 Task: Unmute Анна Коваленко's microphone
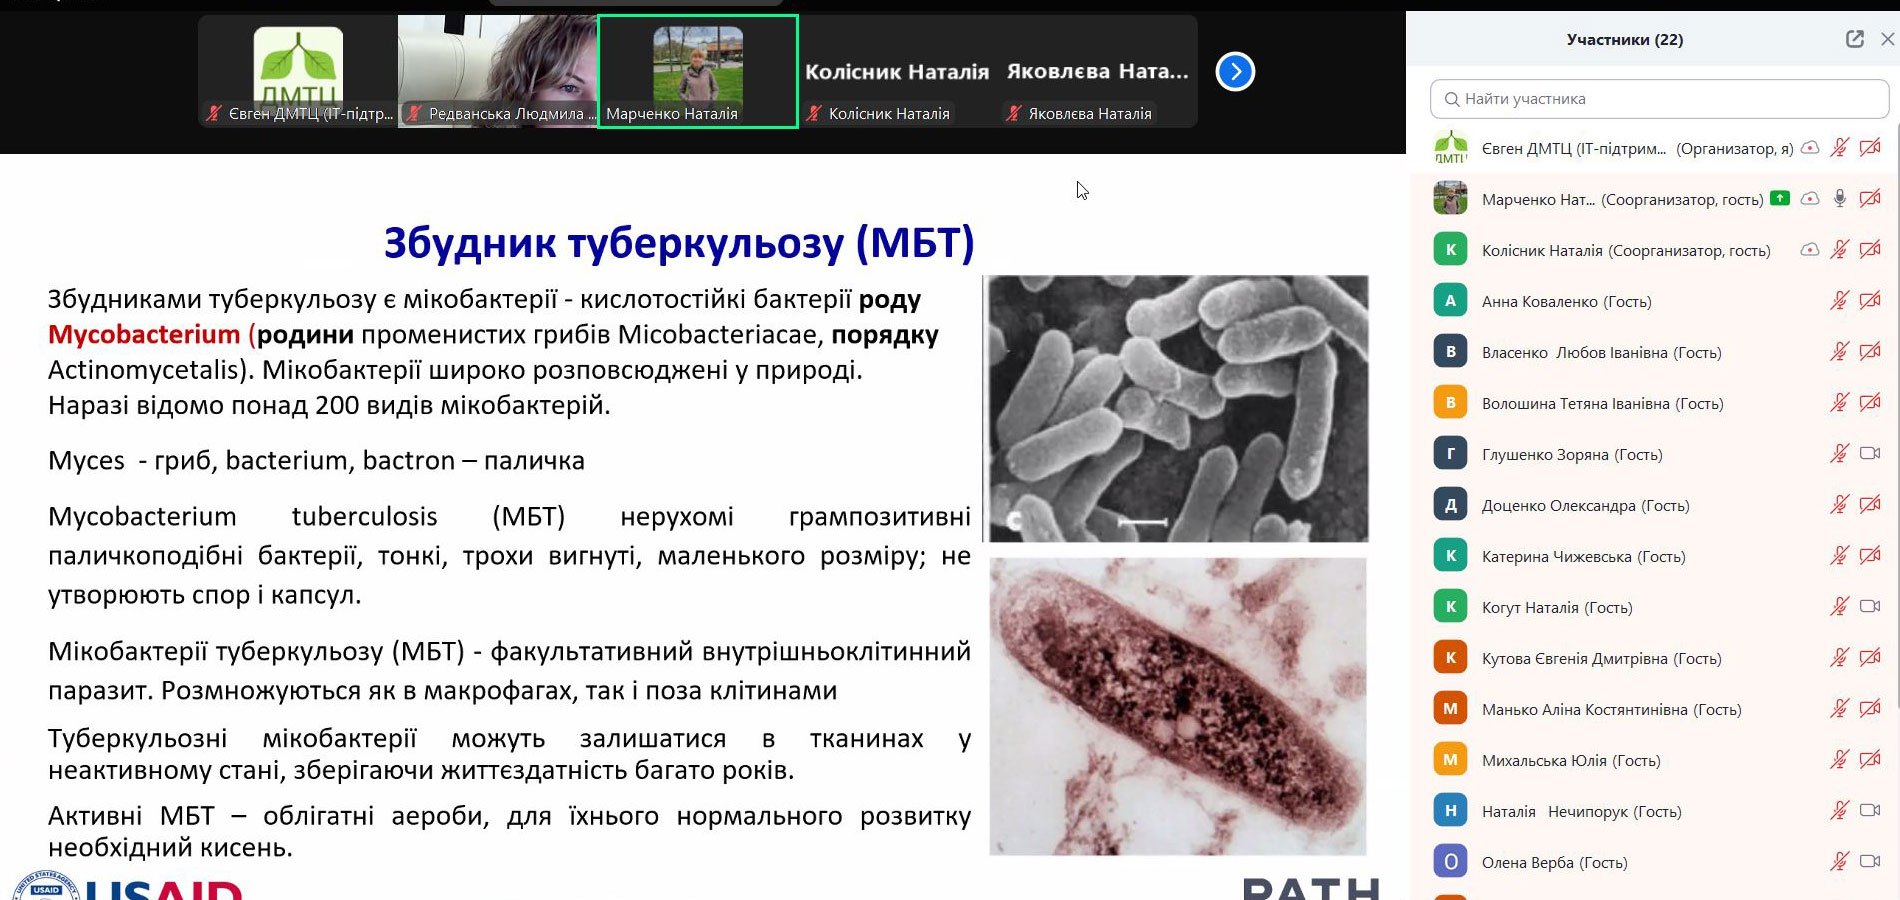point(1839,300)
